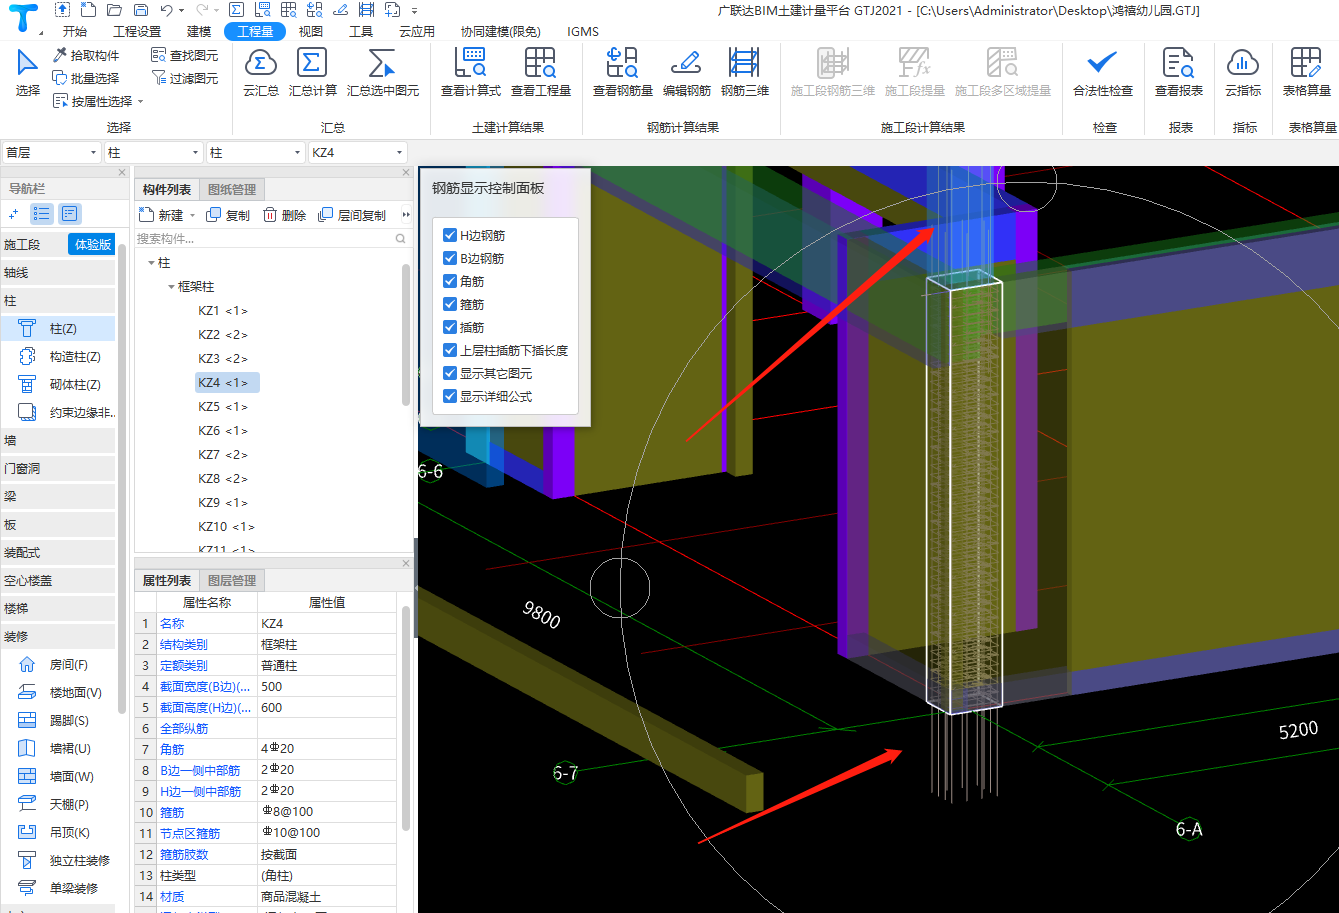Open 查看报表 reports
The image size is (1339, 913).
point(1179,72)
